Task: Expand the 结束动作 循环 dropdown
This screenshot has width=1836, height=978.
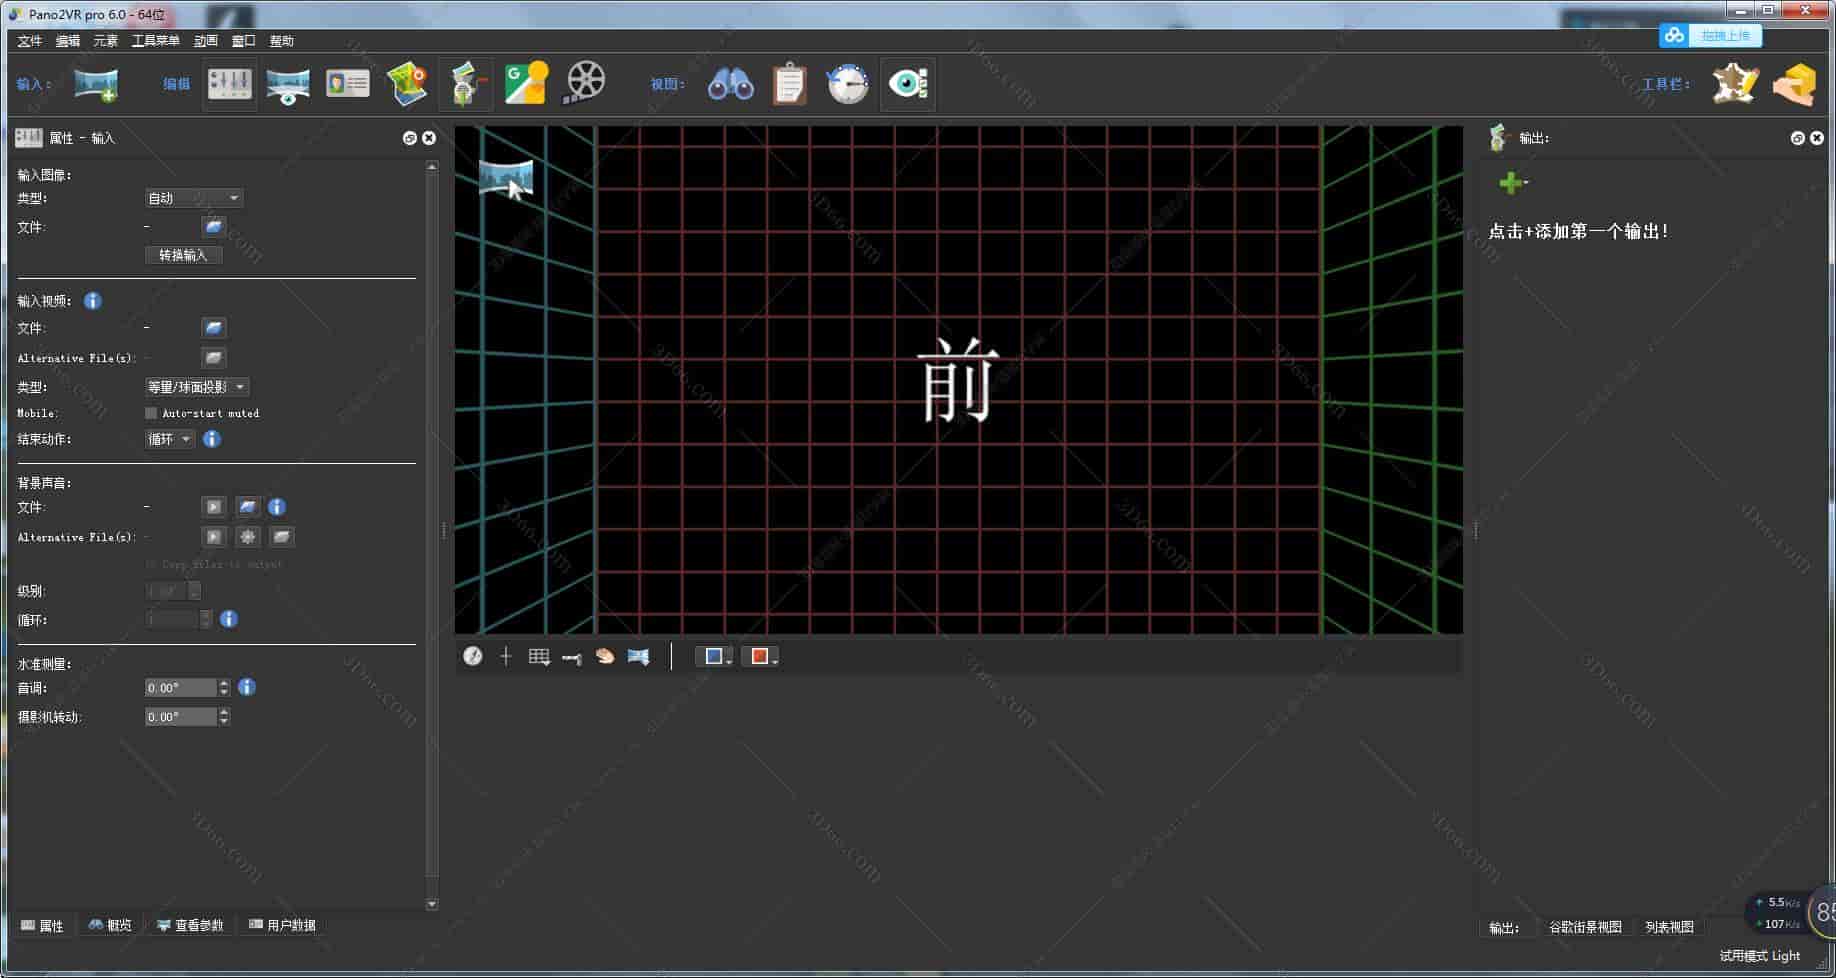Action: click(x=167, y=438)
